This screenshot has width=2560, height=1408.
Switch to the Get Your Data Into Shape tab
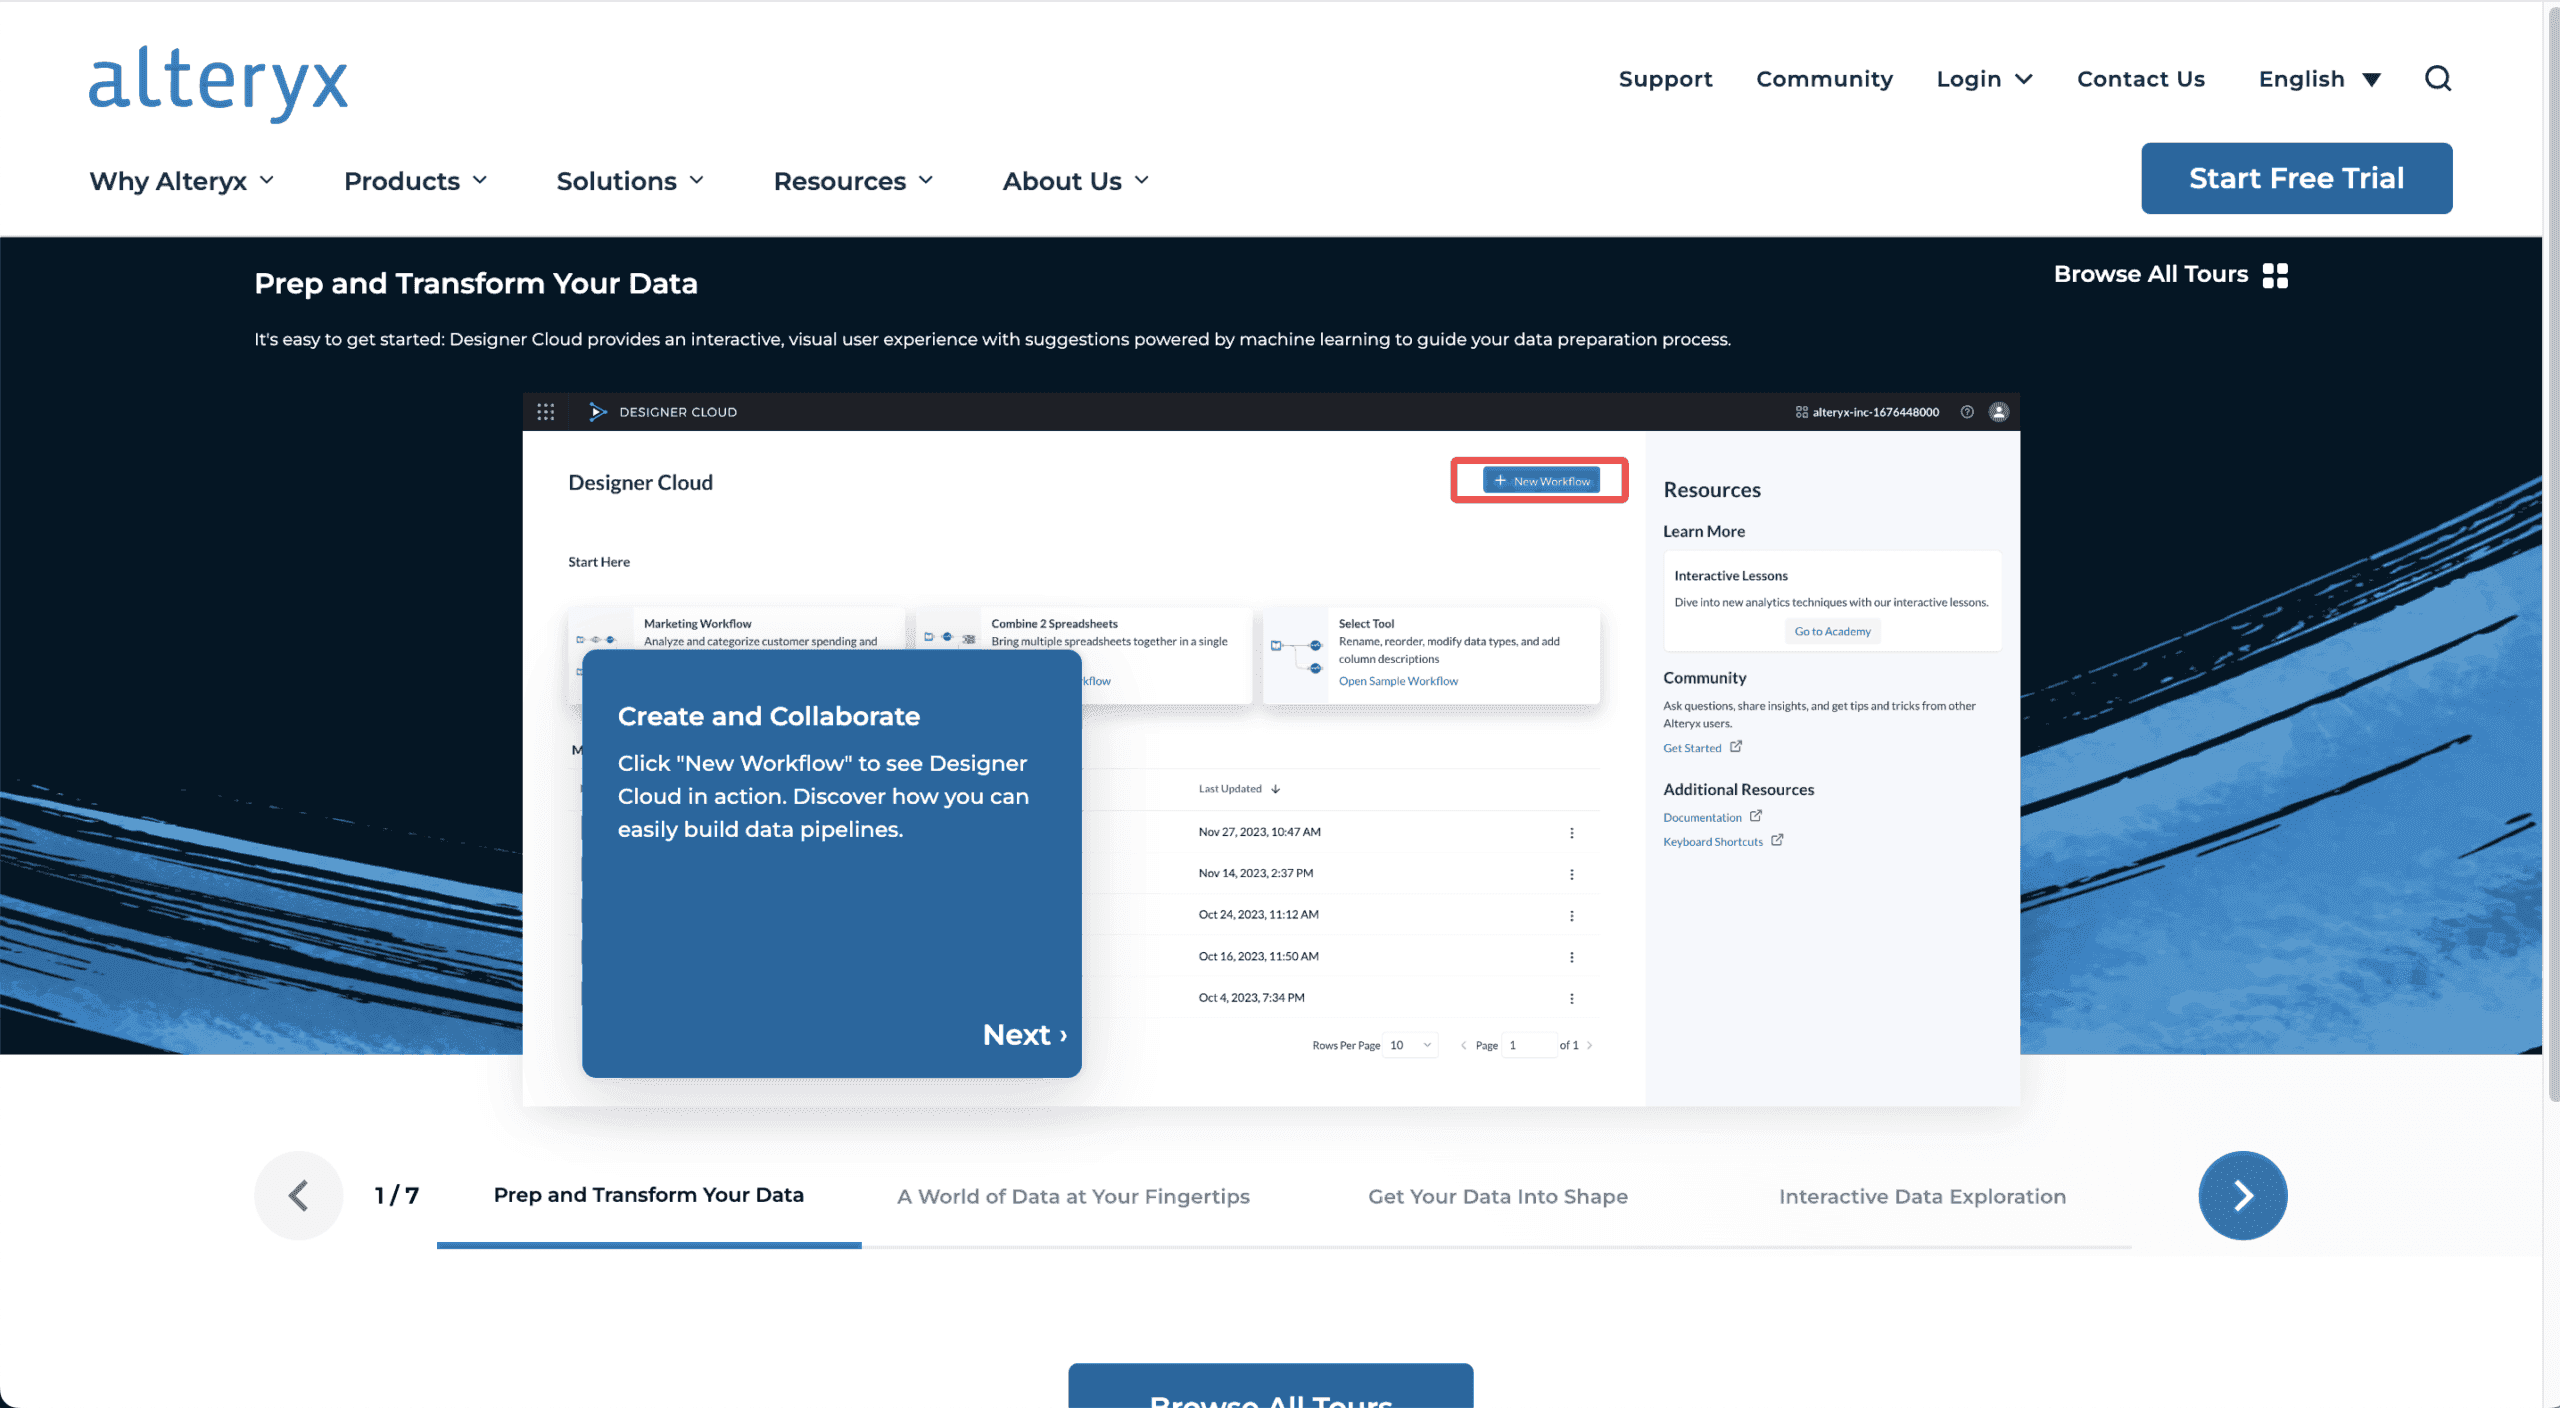click(x=1496, y=1195)
